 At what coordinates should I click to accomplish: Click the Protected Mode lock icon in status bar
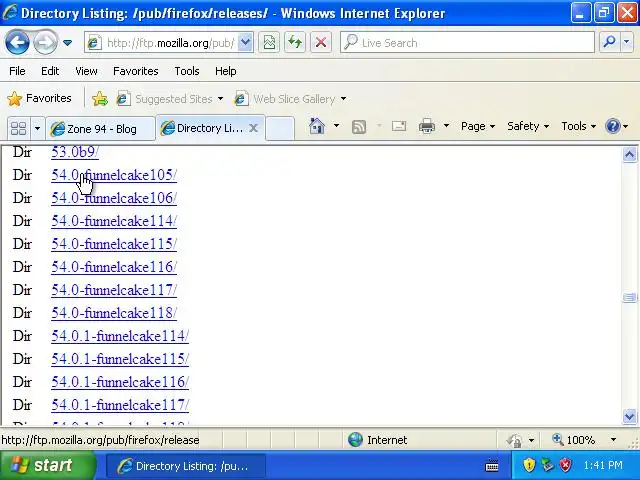pos(514,440)
